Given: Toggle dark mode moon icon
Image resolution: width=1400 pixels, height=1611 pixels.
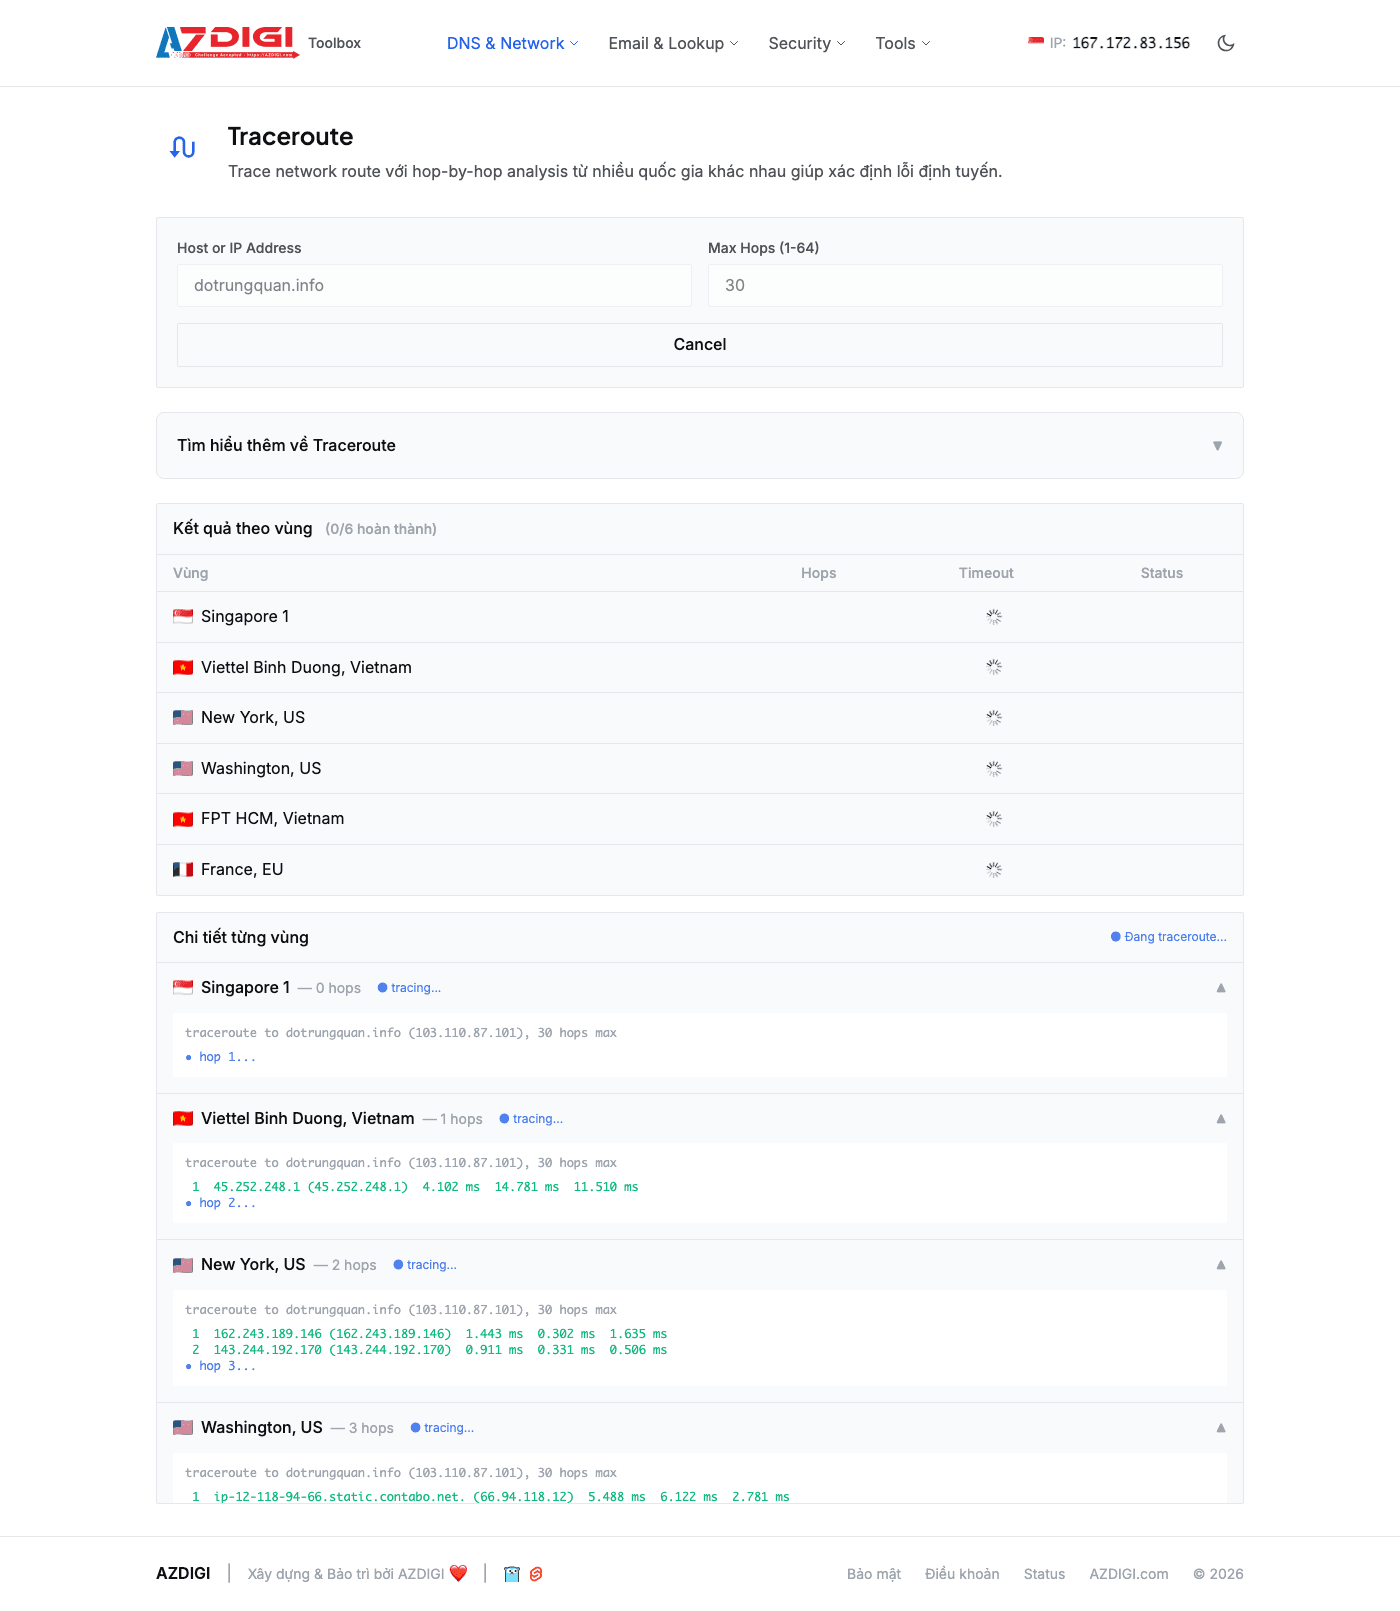Looking at the screenshot, I should pyautogui.click(x=1225, y=43).
